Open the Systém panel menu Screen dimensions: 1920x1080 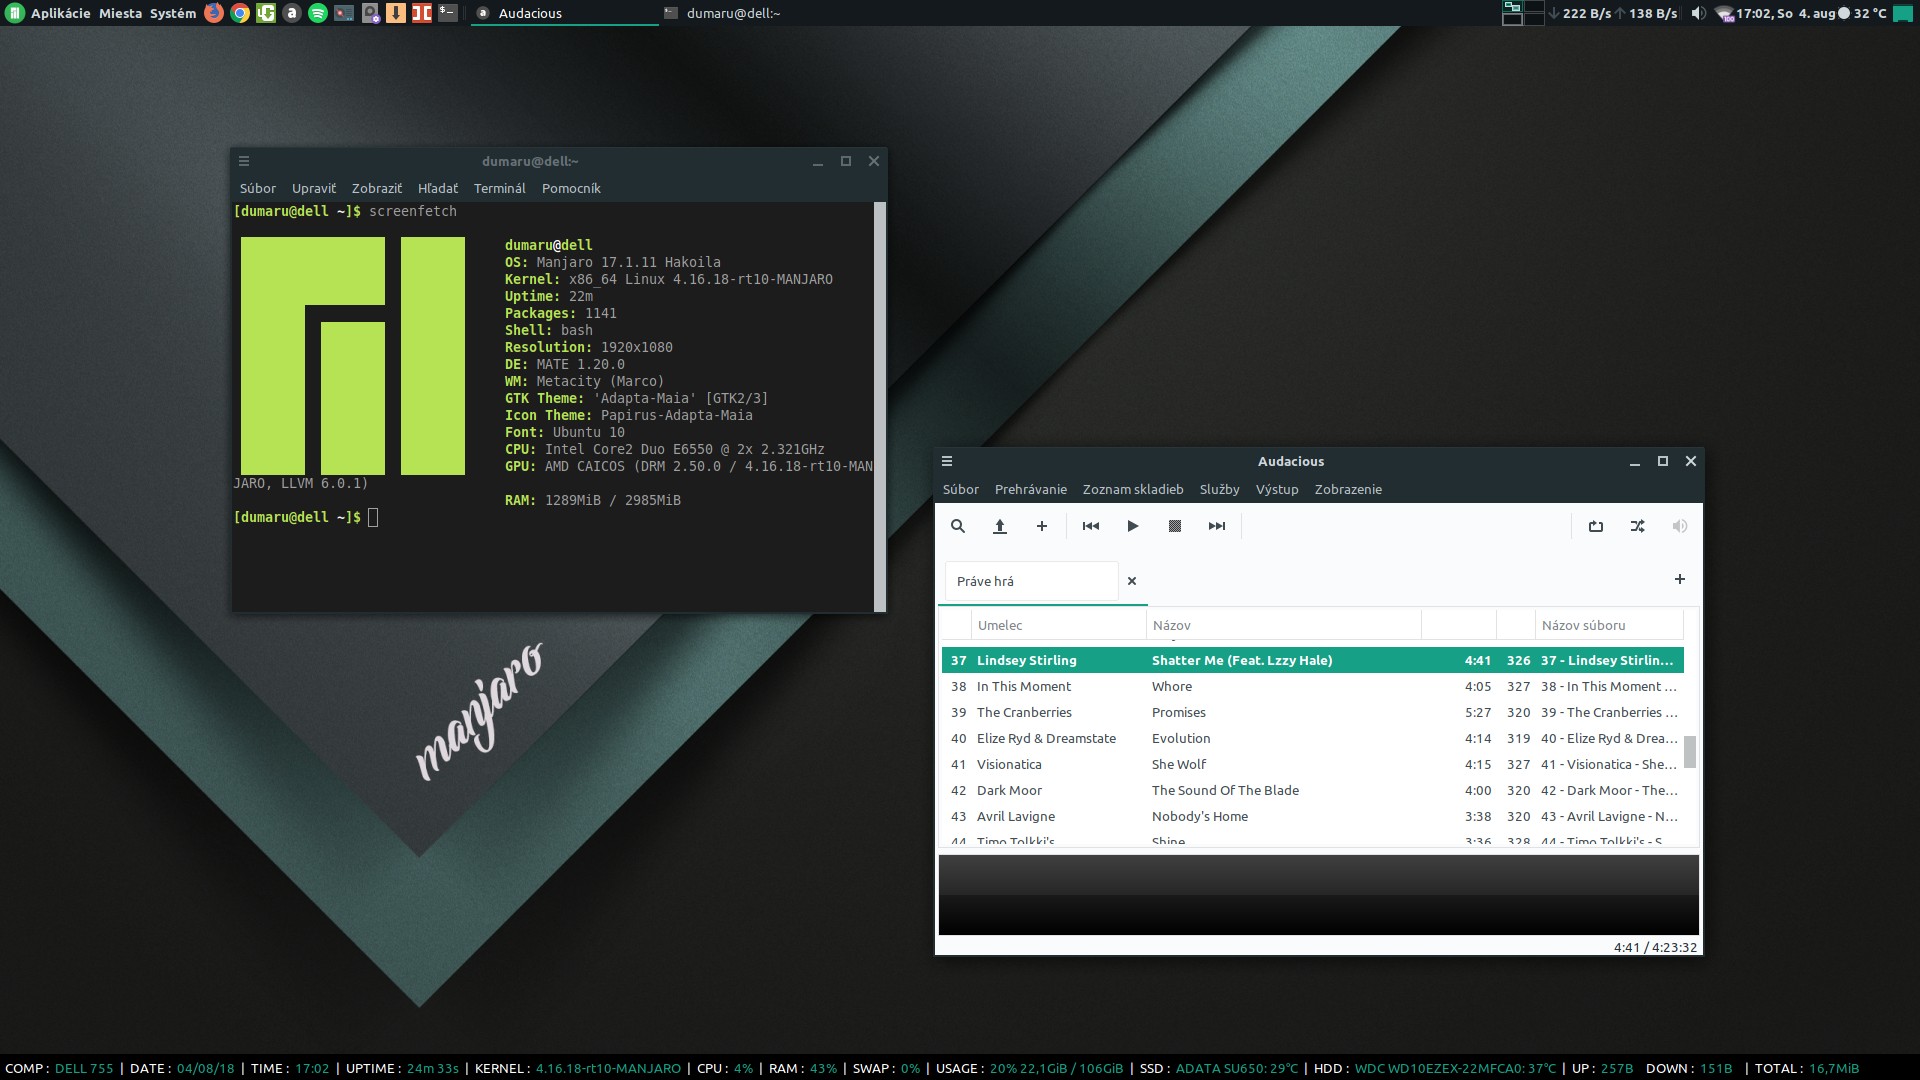coord(173,13)
